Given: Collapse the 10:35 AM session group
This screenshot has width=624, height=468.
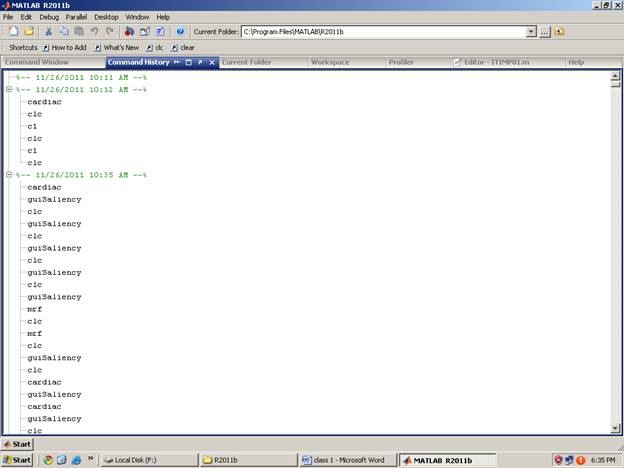Looking at the screenshot, I should coord(9,175).
